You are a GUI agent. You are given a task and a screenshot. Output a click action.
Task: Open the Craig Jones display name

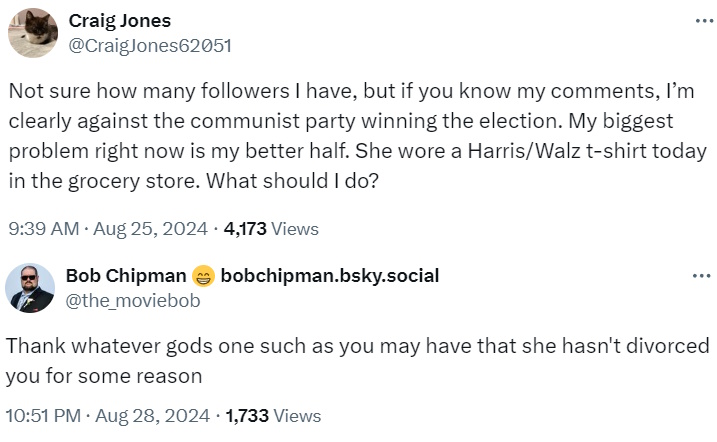(x=118, y=21)
